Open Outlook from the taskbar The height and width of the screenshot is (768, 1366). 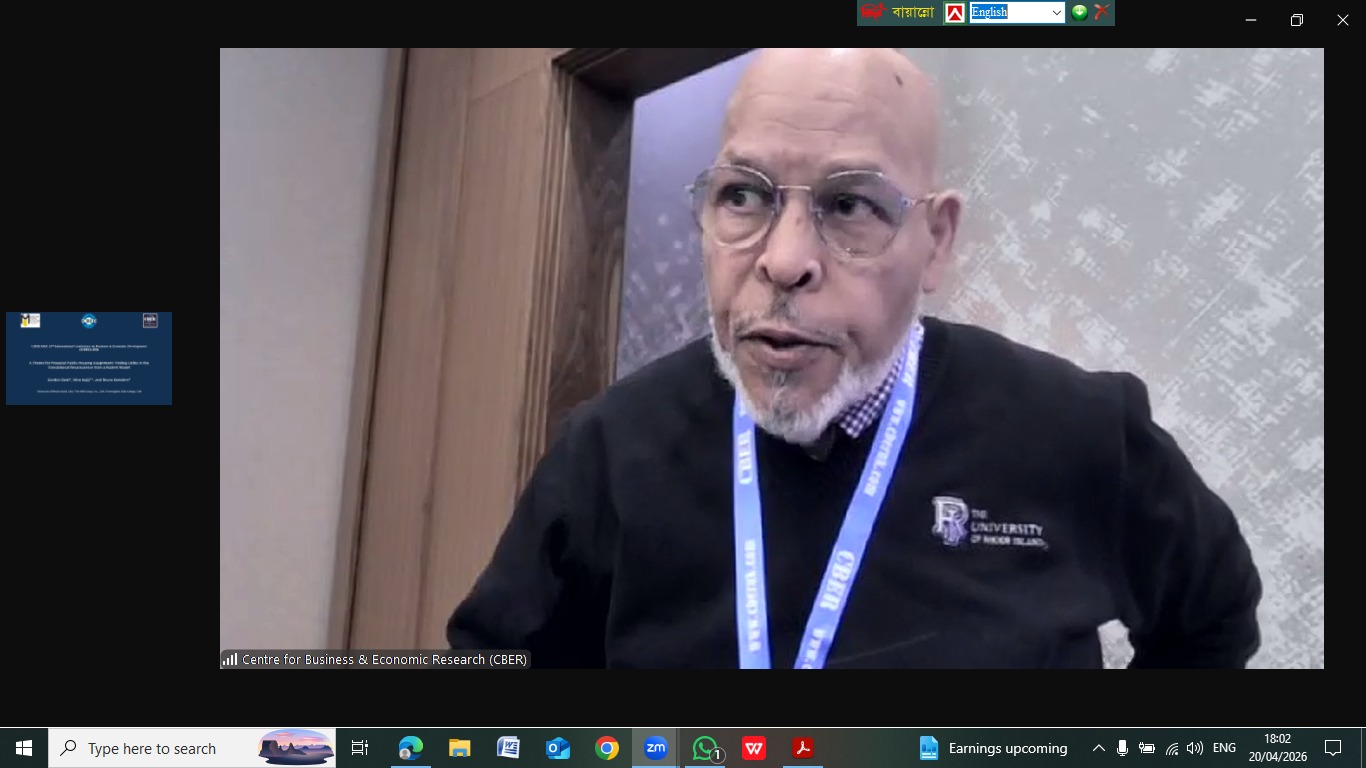click(557, 748)
